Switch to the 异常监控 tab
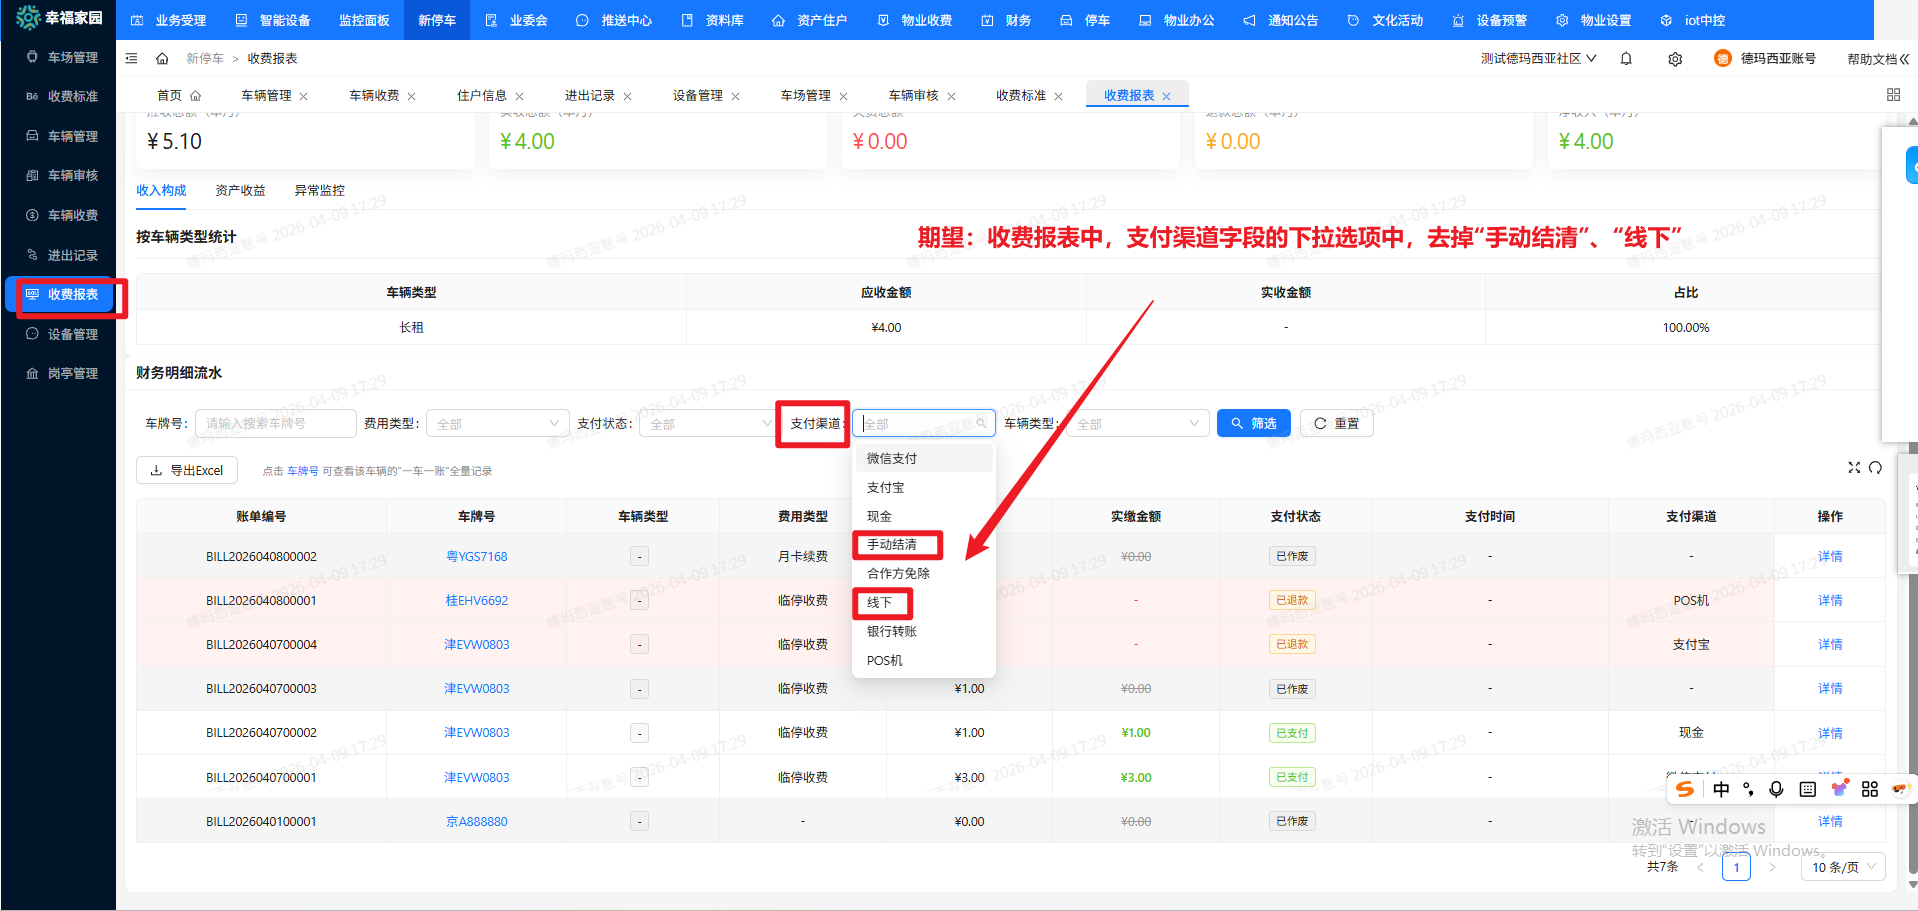The width and height of the screenshot is (1918, 911). click(x=319, y=191)
